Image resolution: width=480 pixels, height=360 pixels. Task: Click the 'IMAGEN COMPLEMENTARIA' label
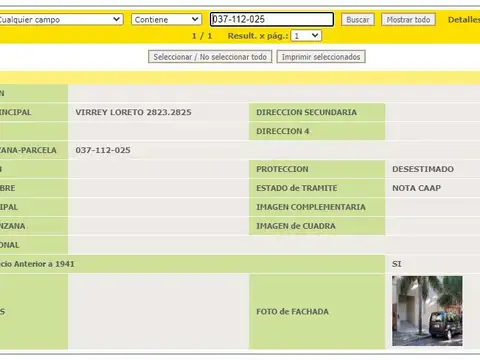[x=311, y=207]
